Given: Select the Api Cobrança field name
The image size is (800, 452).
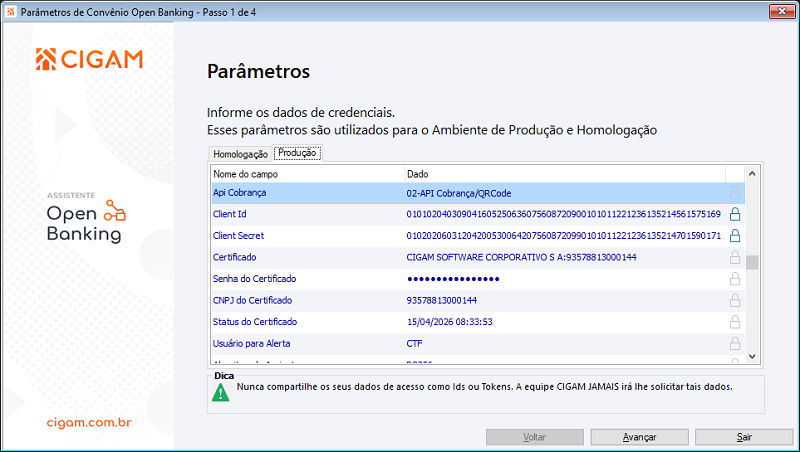Looking at the screenshot, I should (239, 193).
